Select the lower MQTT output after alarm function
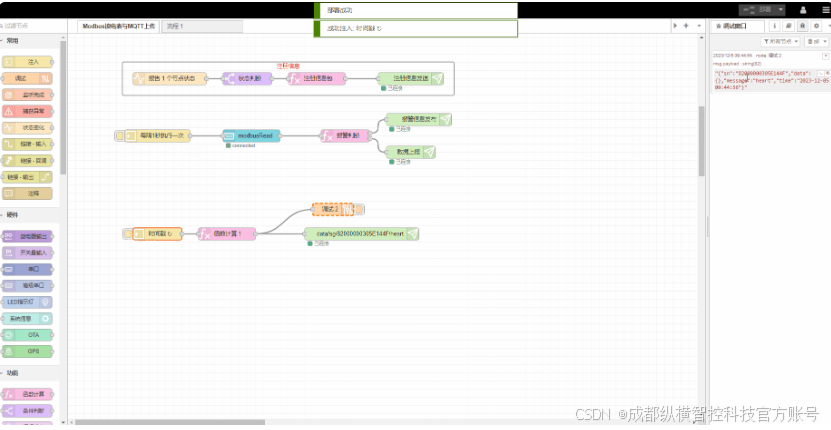Viewport: 831px width, 430px height. 411,152
